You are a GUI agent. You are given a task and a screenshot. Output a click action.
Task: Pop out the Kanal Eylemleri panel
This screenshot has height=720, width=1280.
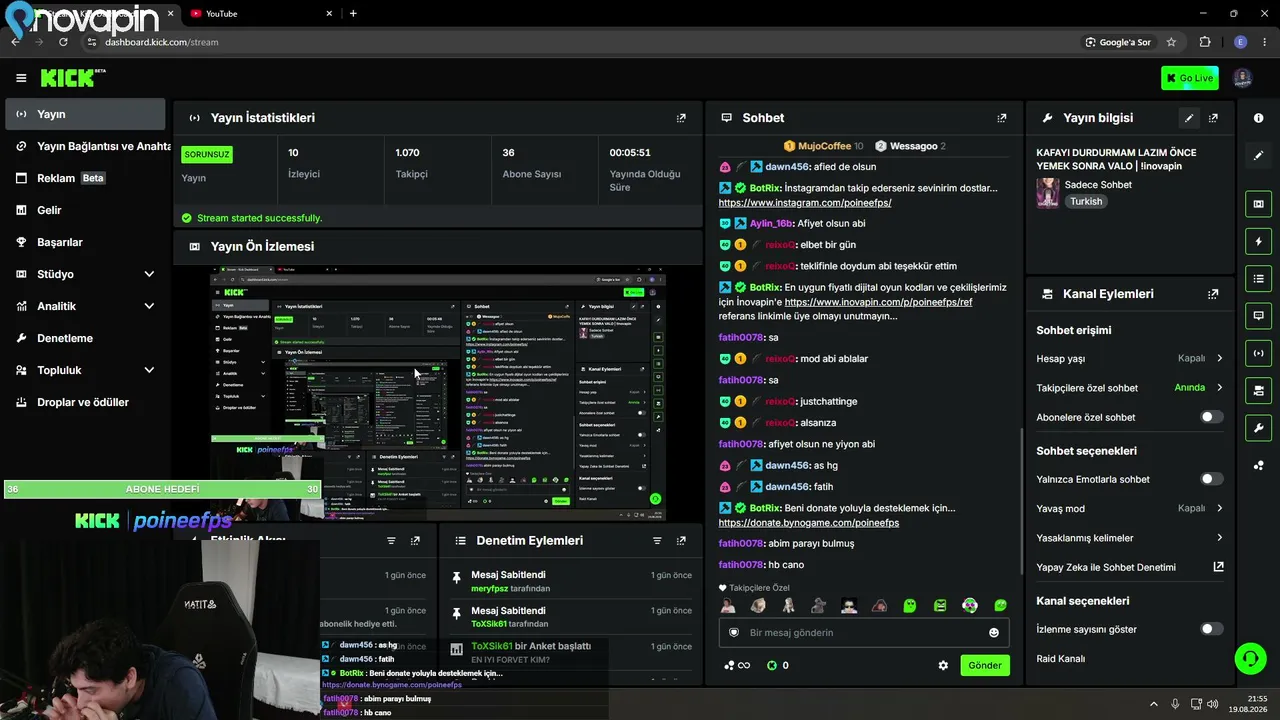(1213, 294)
